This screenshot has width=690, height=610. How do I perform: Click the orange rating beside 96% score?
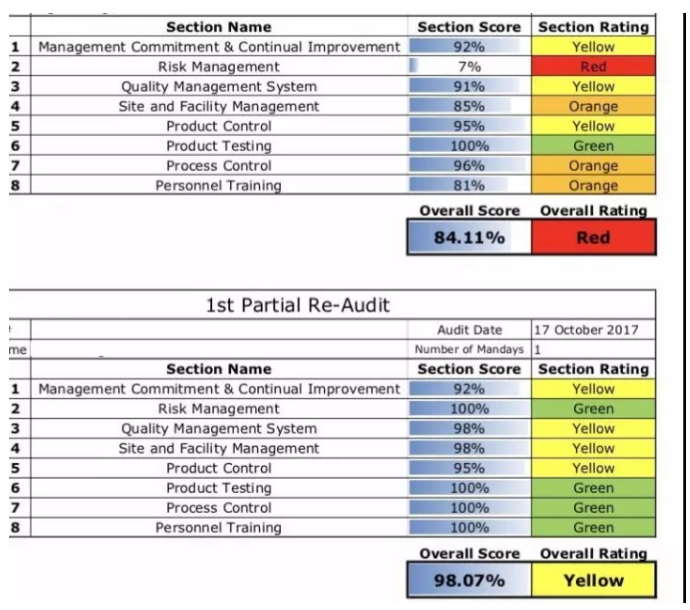point(593,166)
